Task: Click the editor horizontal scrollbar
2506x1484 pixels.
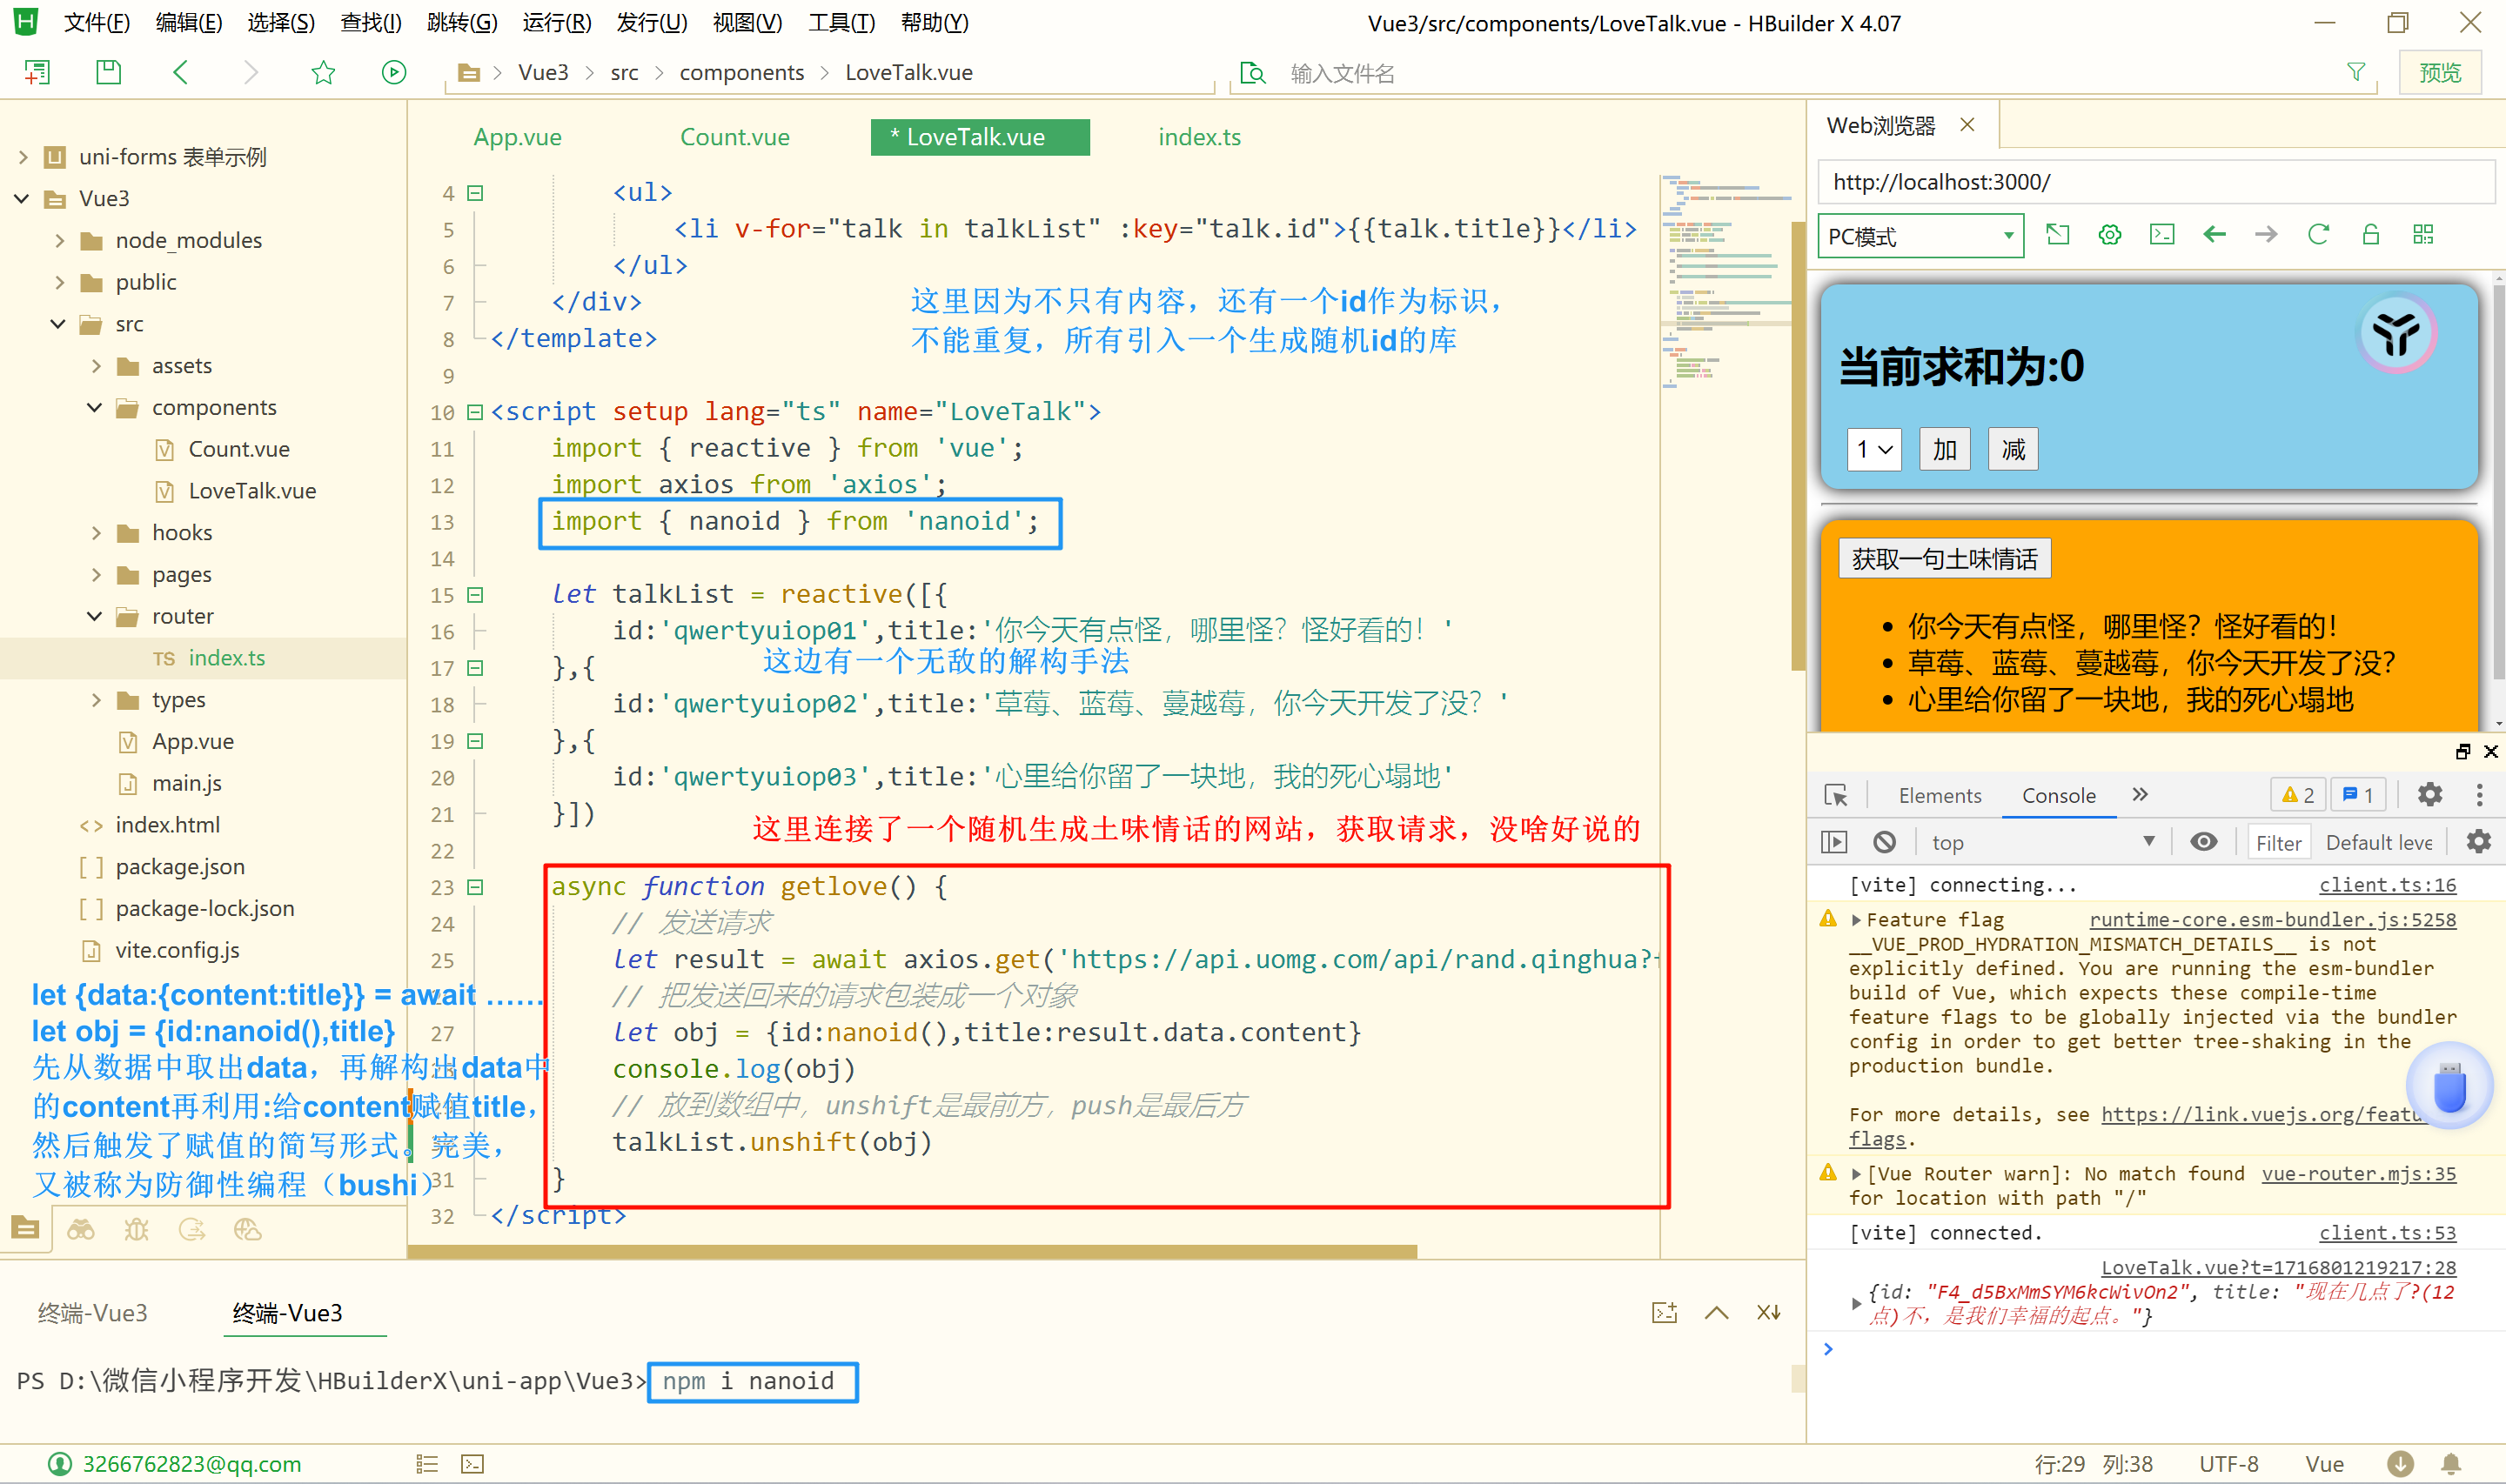Action: 912,1252
